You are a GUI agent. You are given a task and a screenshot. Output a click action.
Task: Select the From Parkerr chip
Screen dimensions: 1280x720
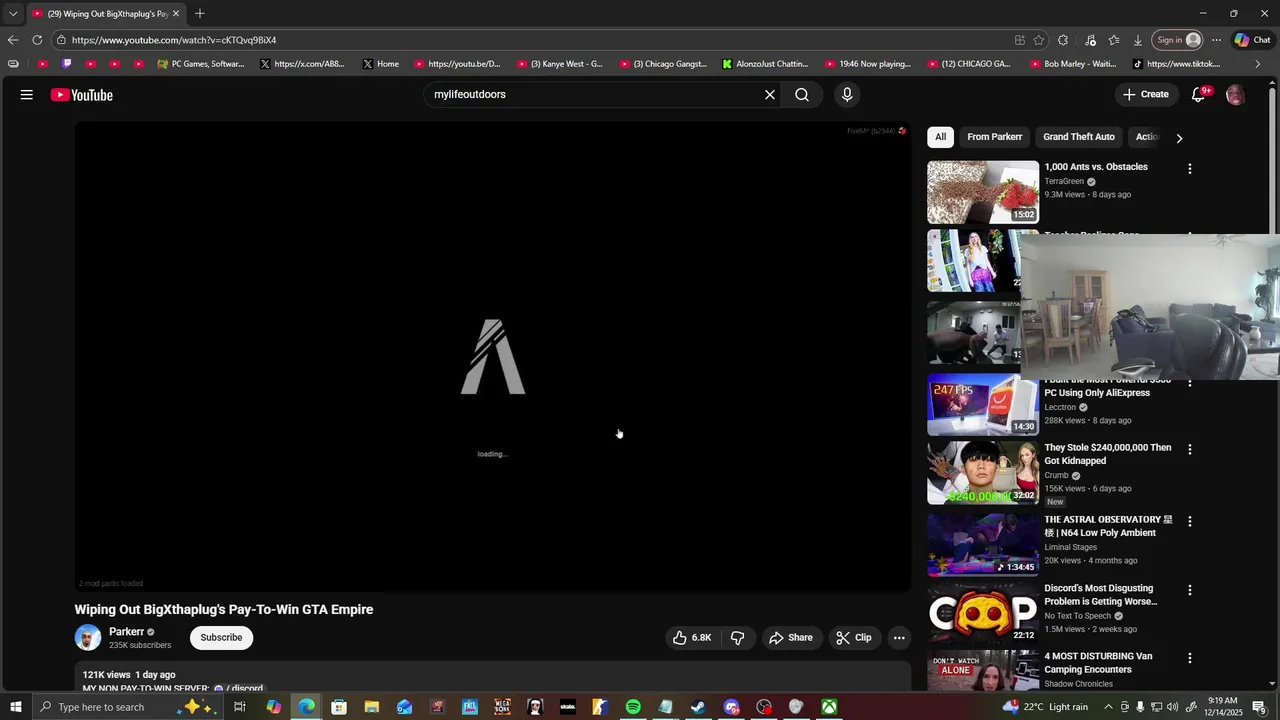994,137
